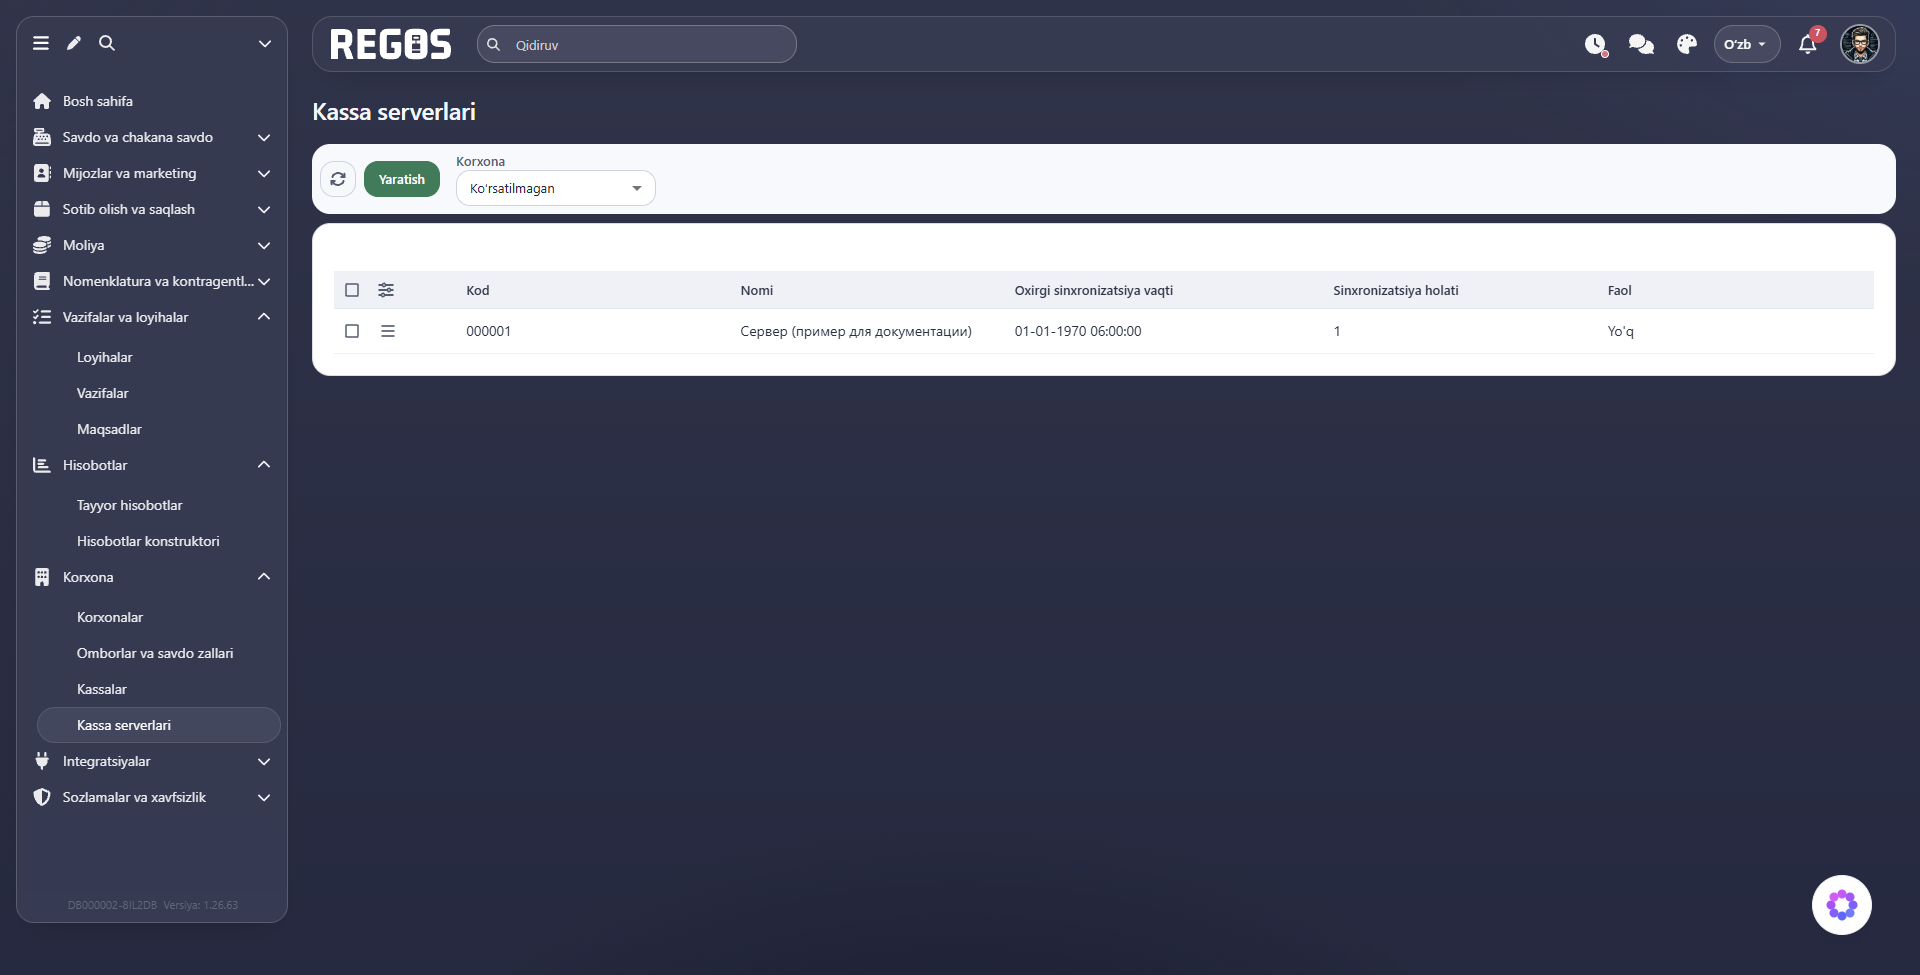Click the REGOS logo

(391, 44)
